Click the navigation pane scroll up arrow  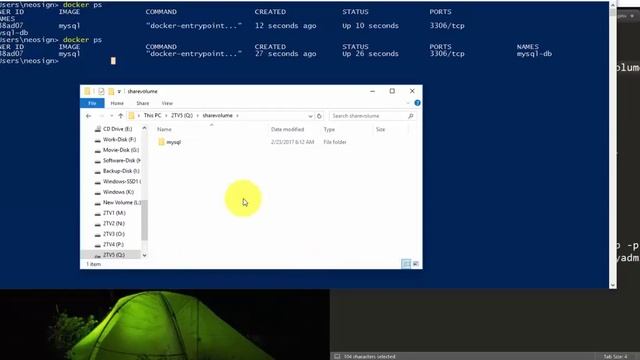pyautogui.click(x=144, y=128)
